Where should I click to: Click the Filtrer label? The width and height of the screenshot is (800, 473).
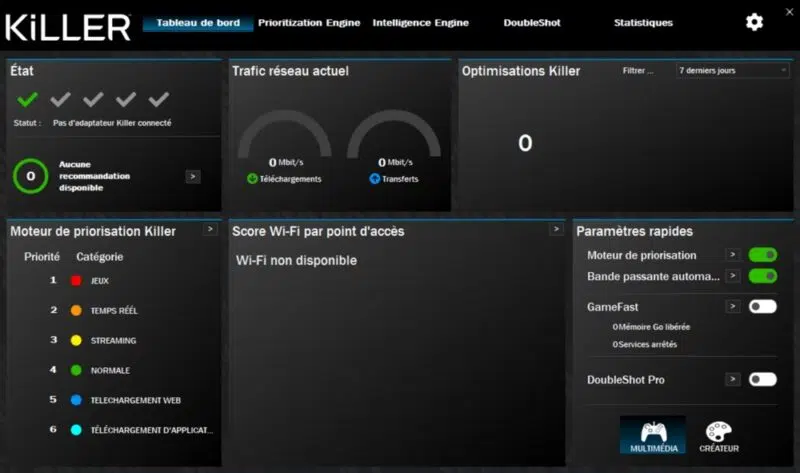click(638, 70)
